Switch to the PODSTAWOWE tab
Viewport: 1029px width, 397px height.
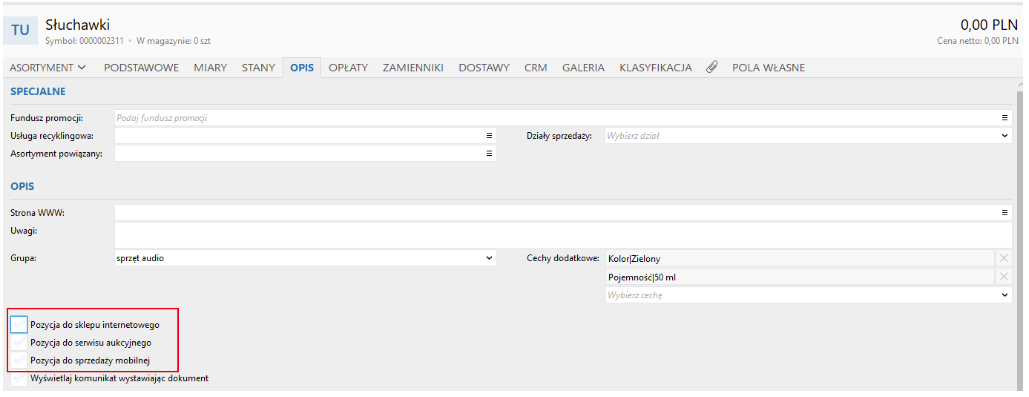(141, 67)
